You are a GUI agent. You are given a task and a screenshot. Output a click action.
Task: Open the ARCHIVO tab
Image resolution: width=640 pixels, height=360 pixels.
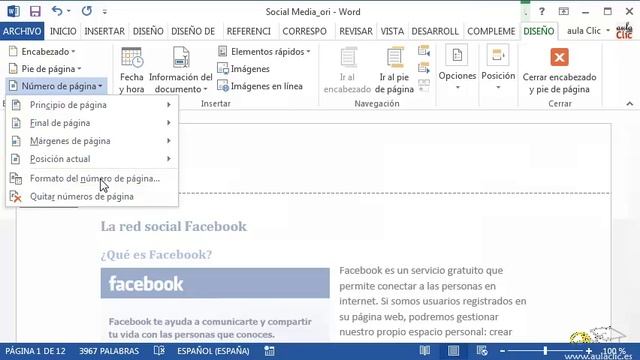pos(22,31)
